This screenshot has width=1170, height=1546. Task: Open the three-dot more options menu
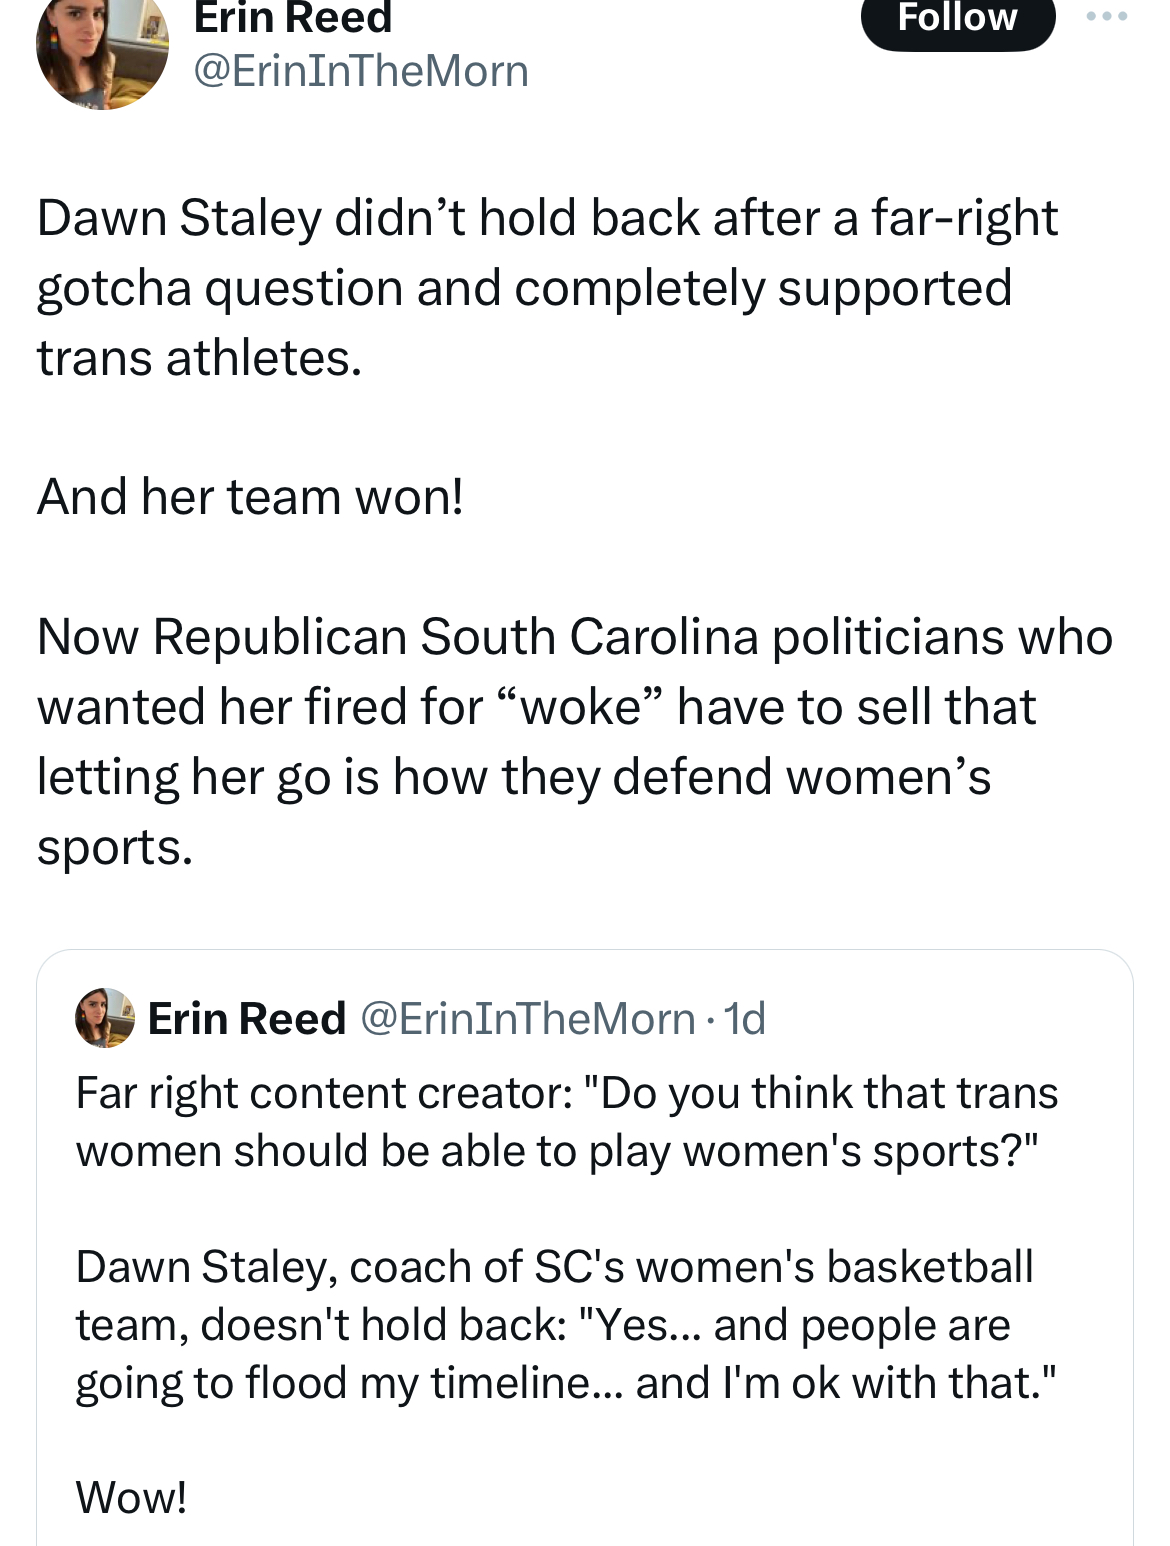pyautogui.click(x=1107, y=17)
